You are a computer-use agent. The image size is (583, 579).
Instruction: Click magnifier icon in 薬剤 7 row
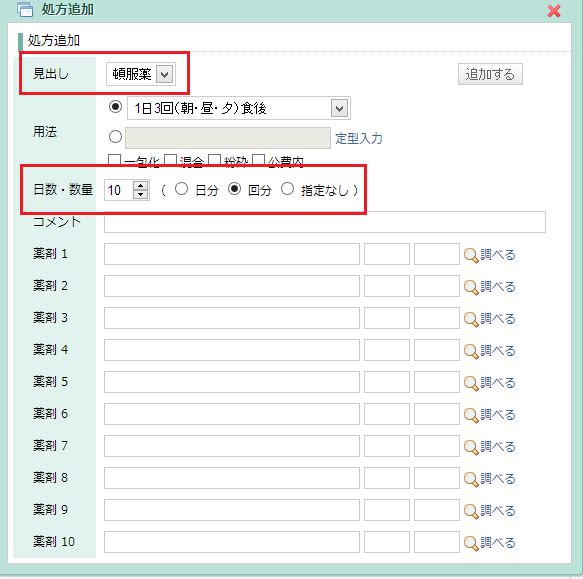(x=471, y=447)
